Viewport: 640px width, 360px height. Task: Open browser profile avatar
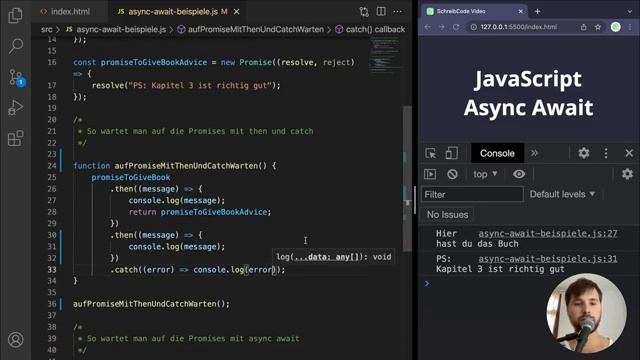616,27
